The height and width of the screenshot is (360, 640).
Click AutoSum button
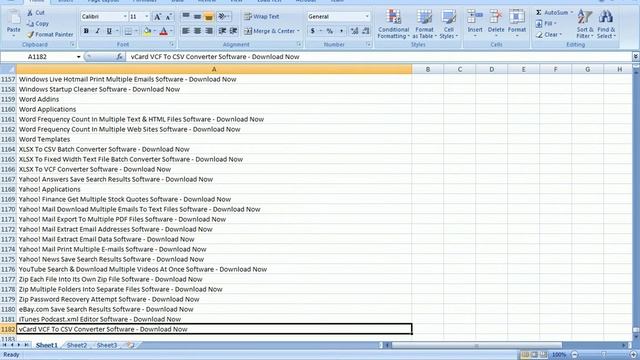552,13
